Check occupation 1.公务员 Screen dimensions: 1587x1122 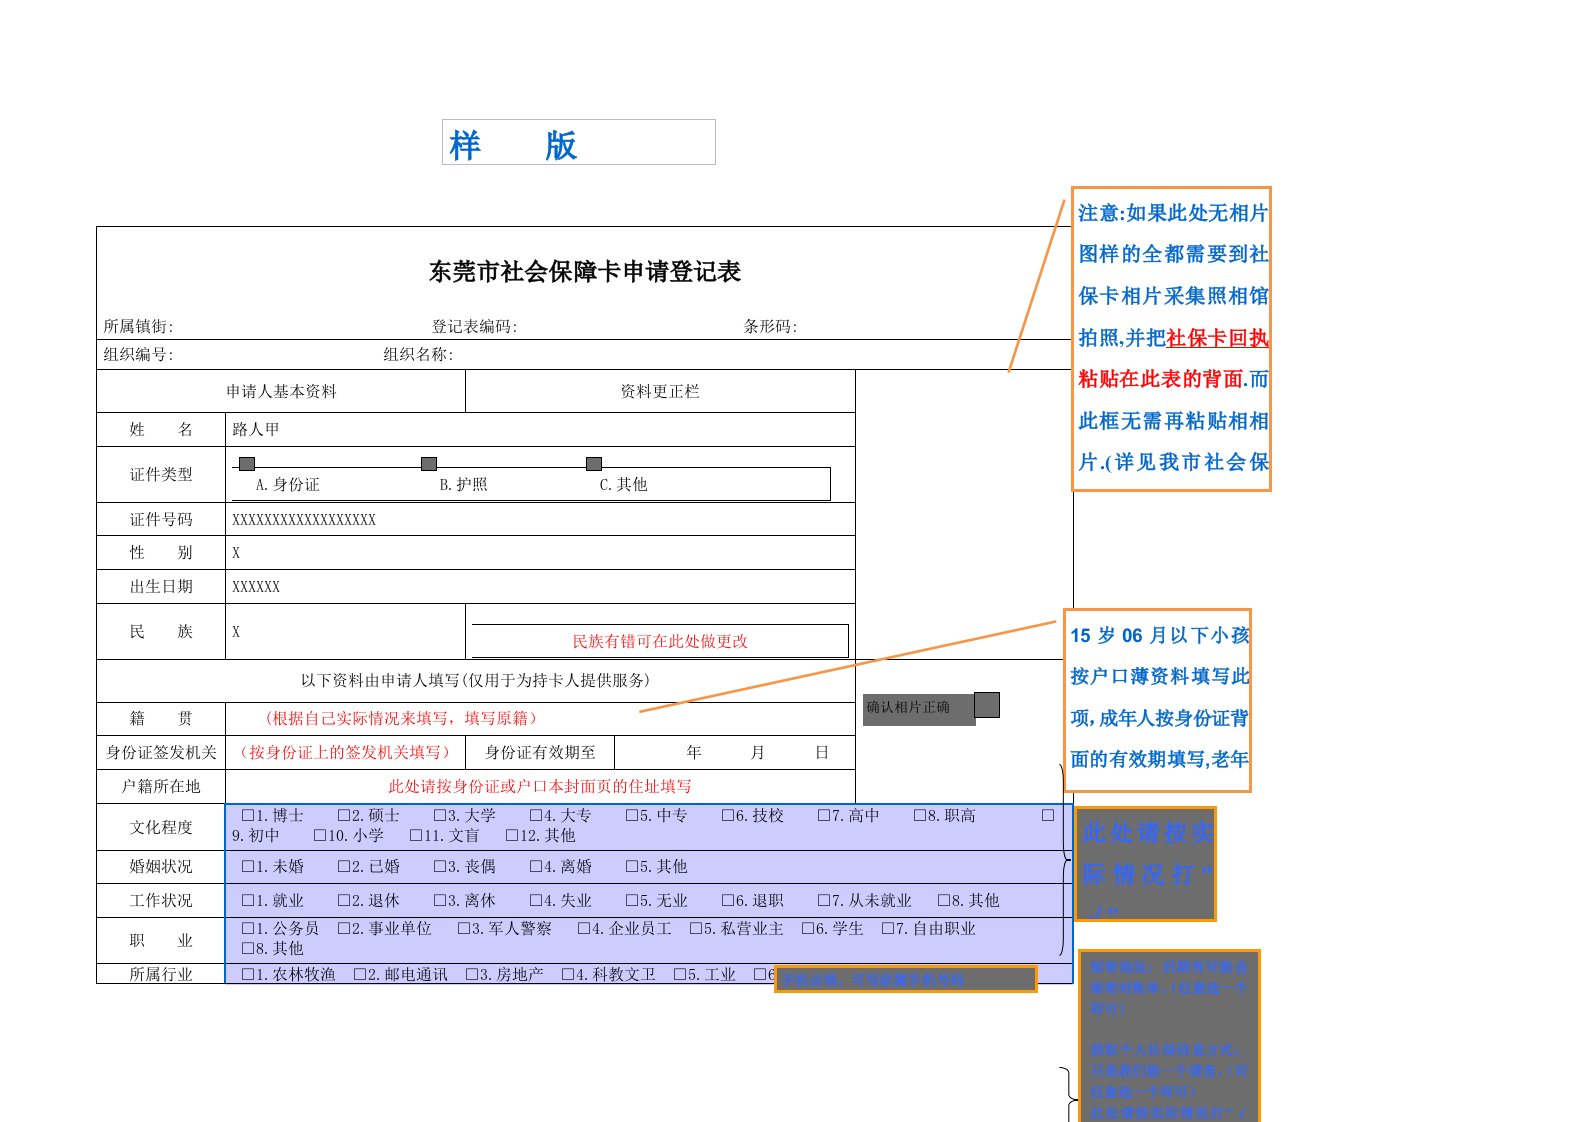tap(248, 929)
